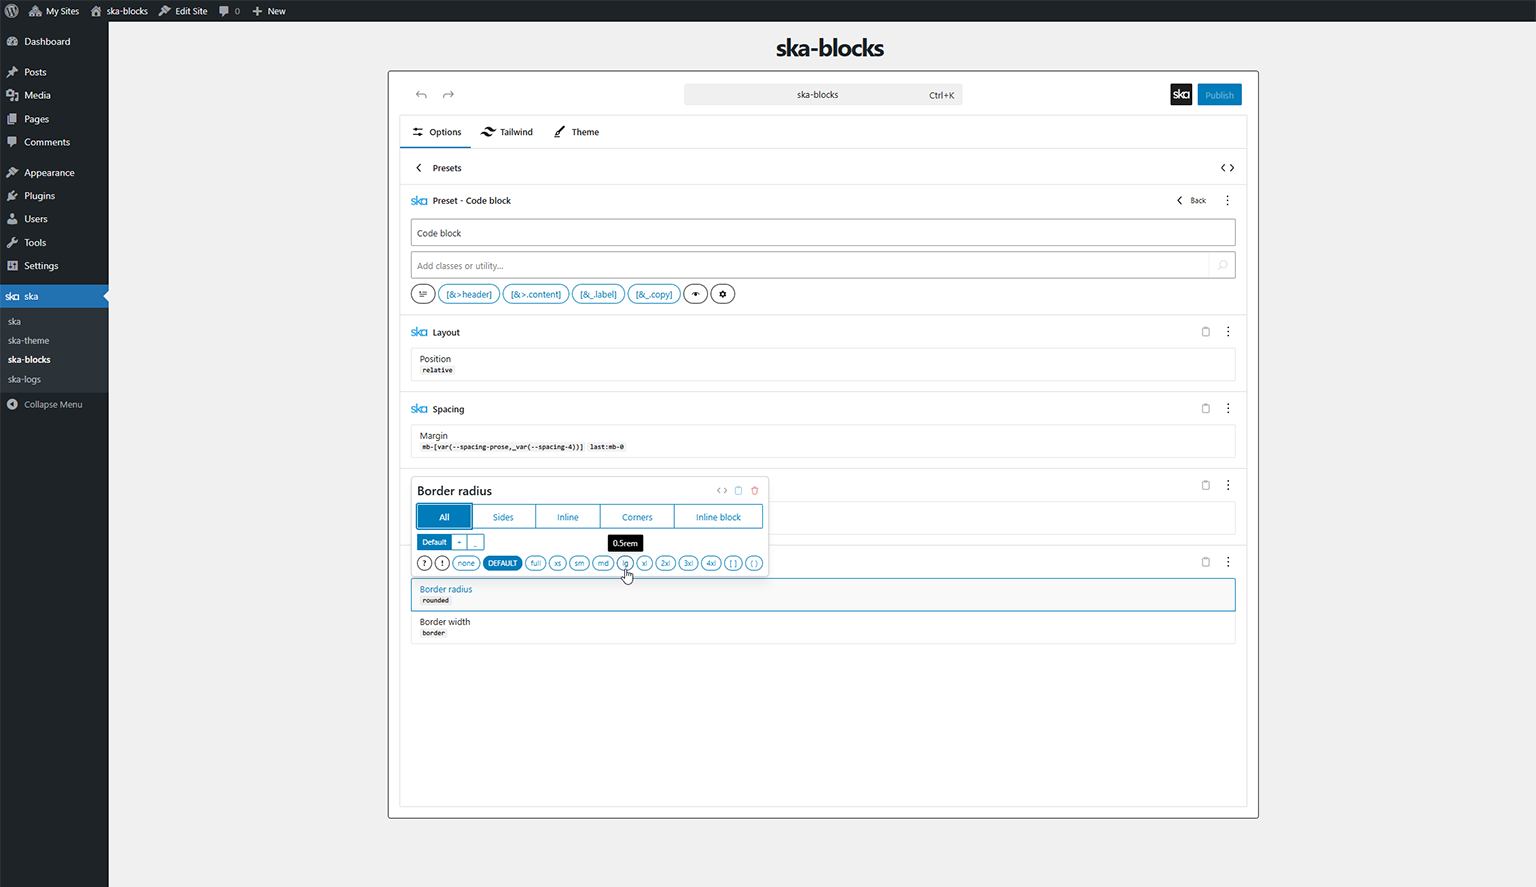Select the [&>header] selector chip

pos(468,294)
